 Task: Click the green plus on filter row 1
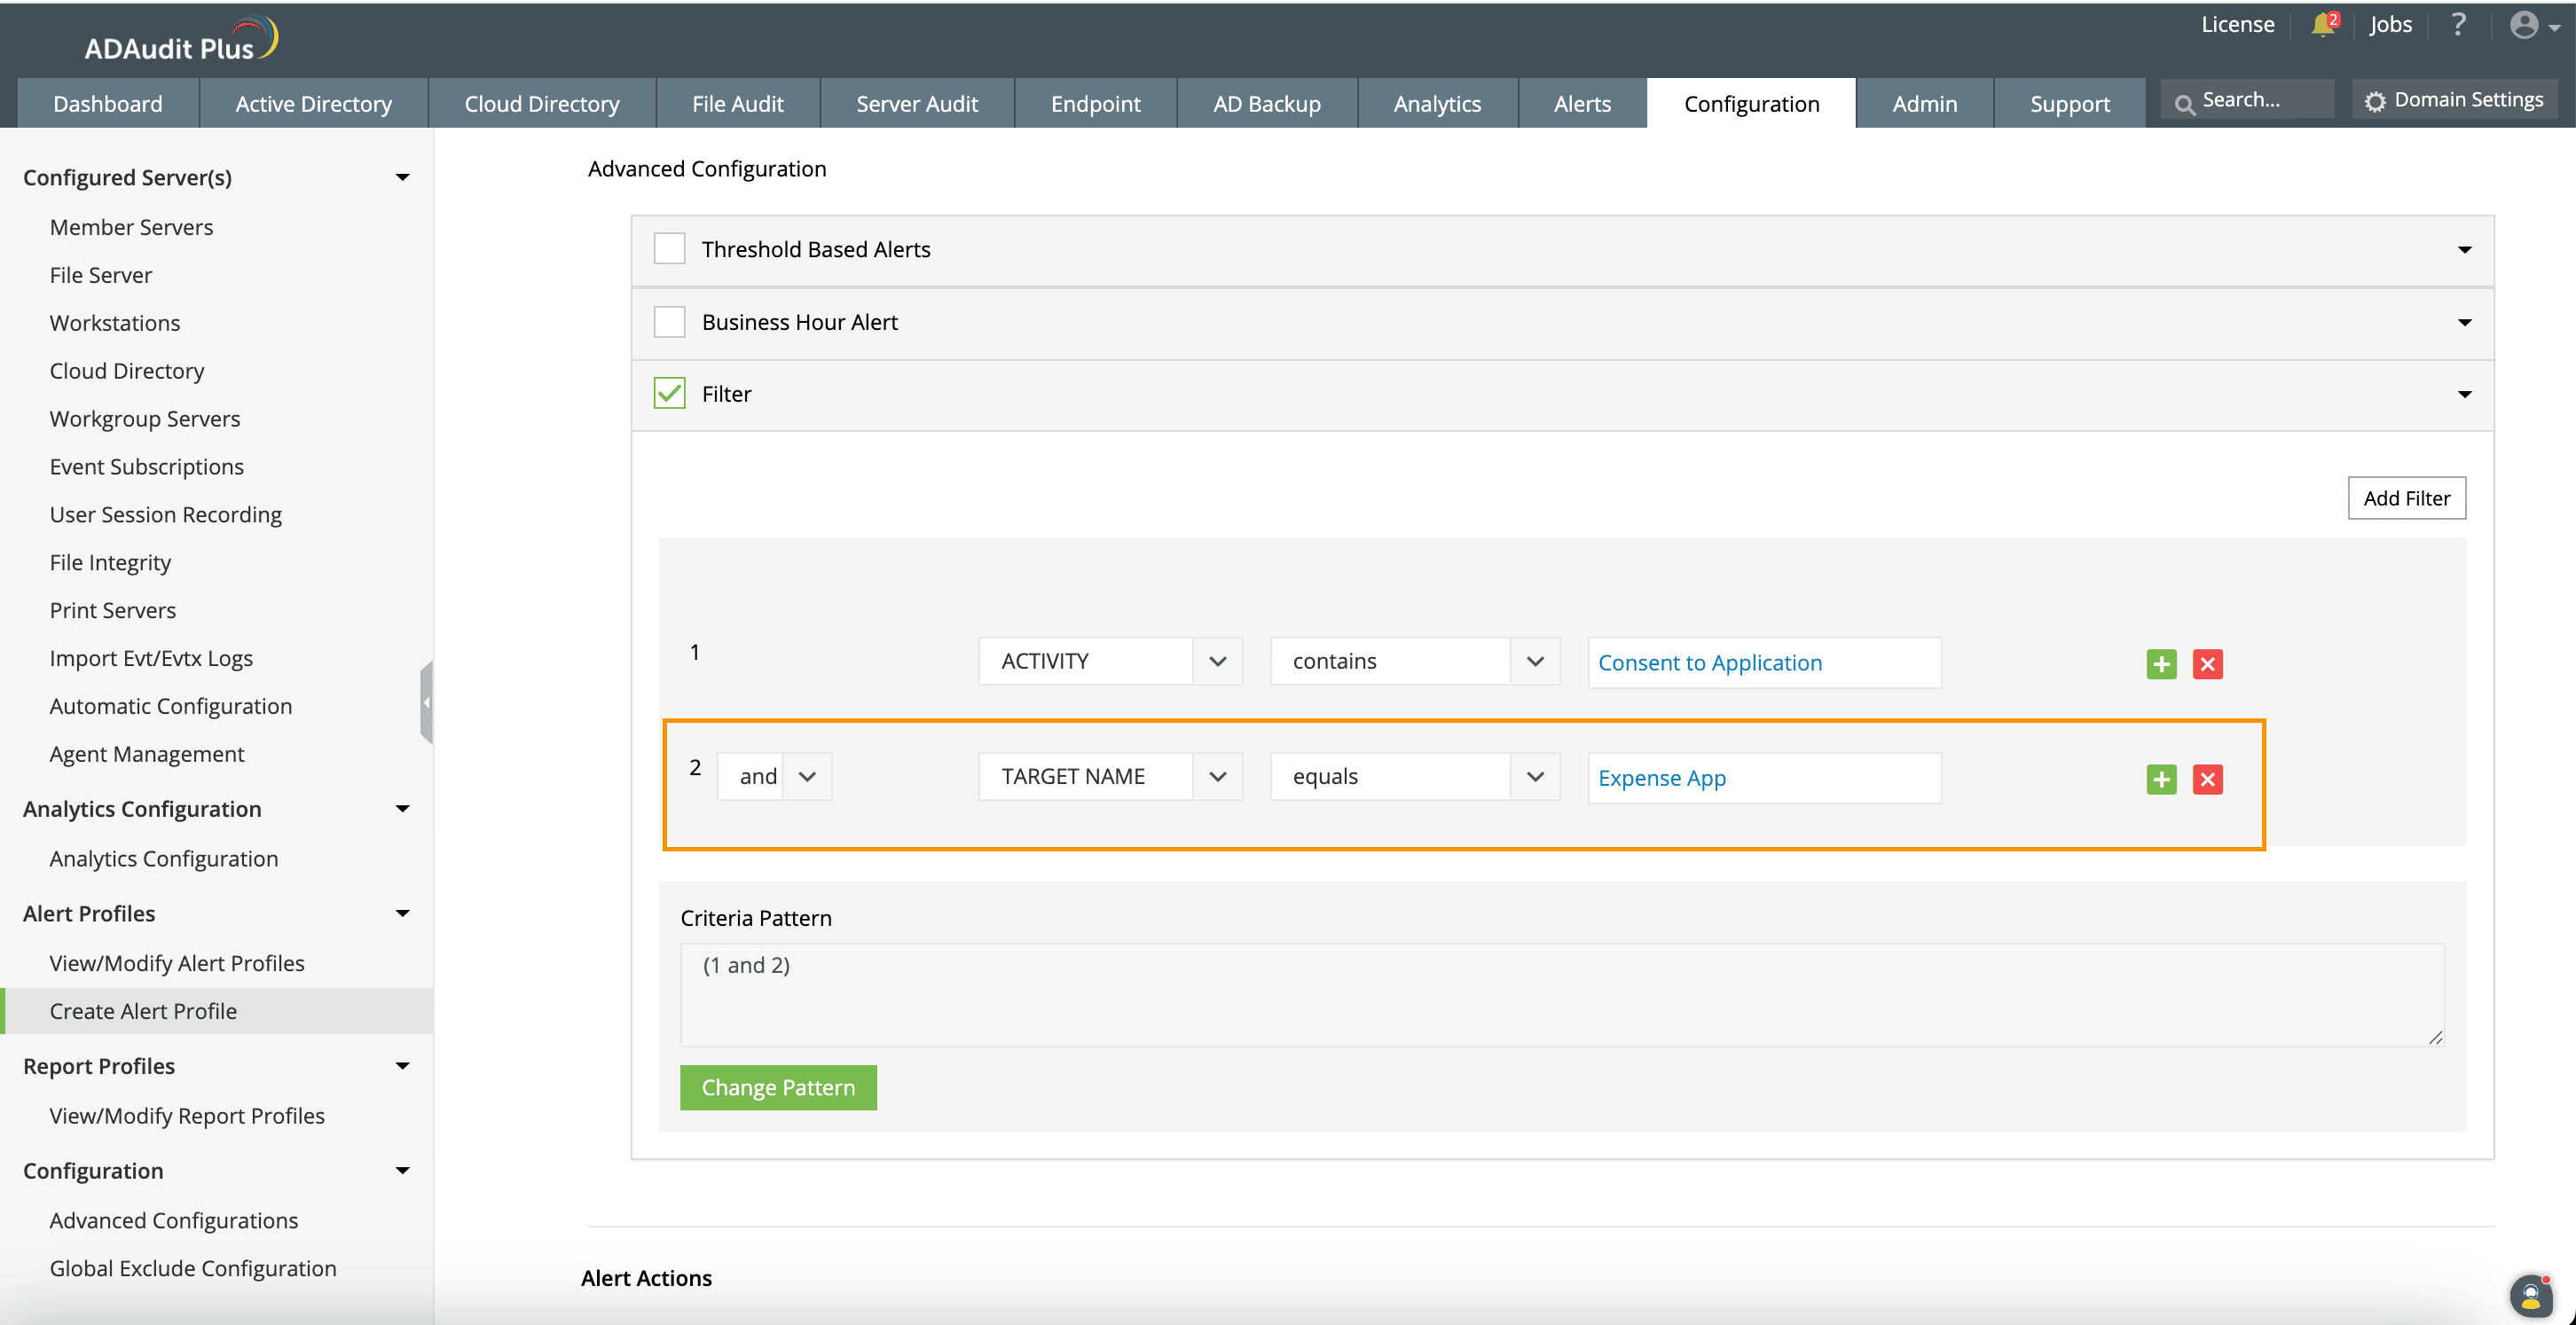2161,664
